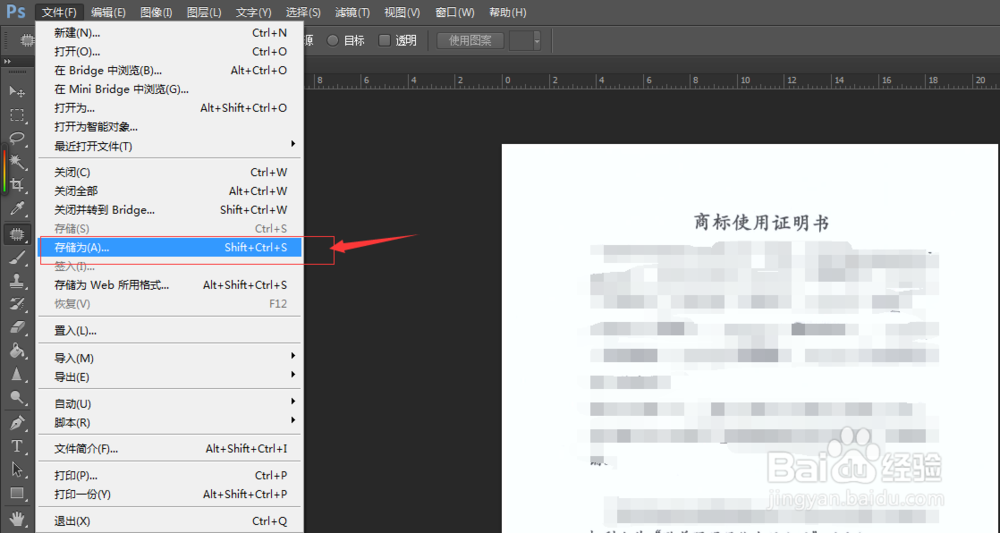1000x533 pixels.
Task: Choose 关闭并转到 Bridge...
Action: (170, 210)
